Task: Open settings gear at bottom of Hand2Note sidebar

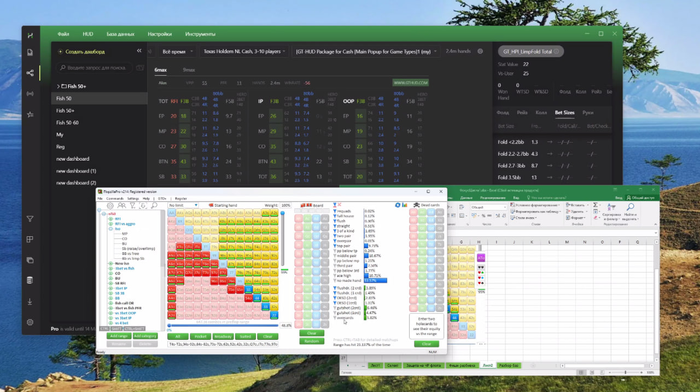Action: point(30,322)
